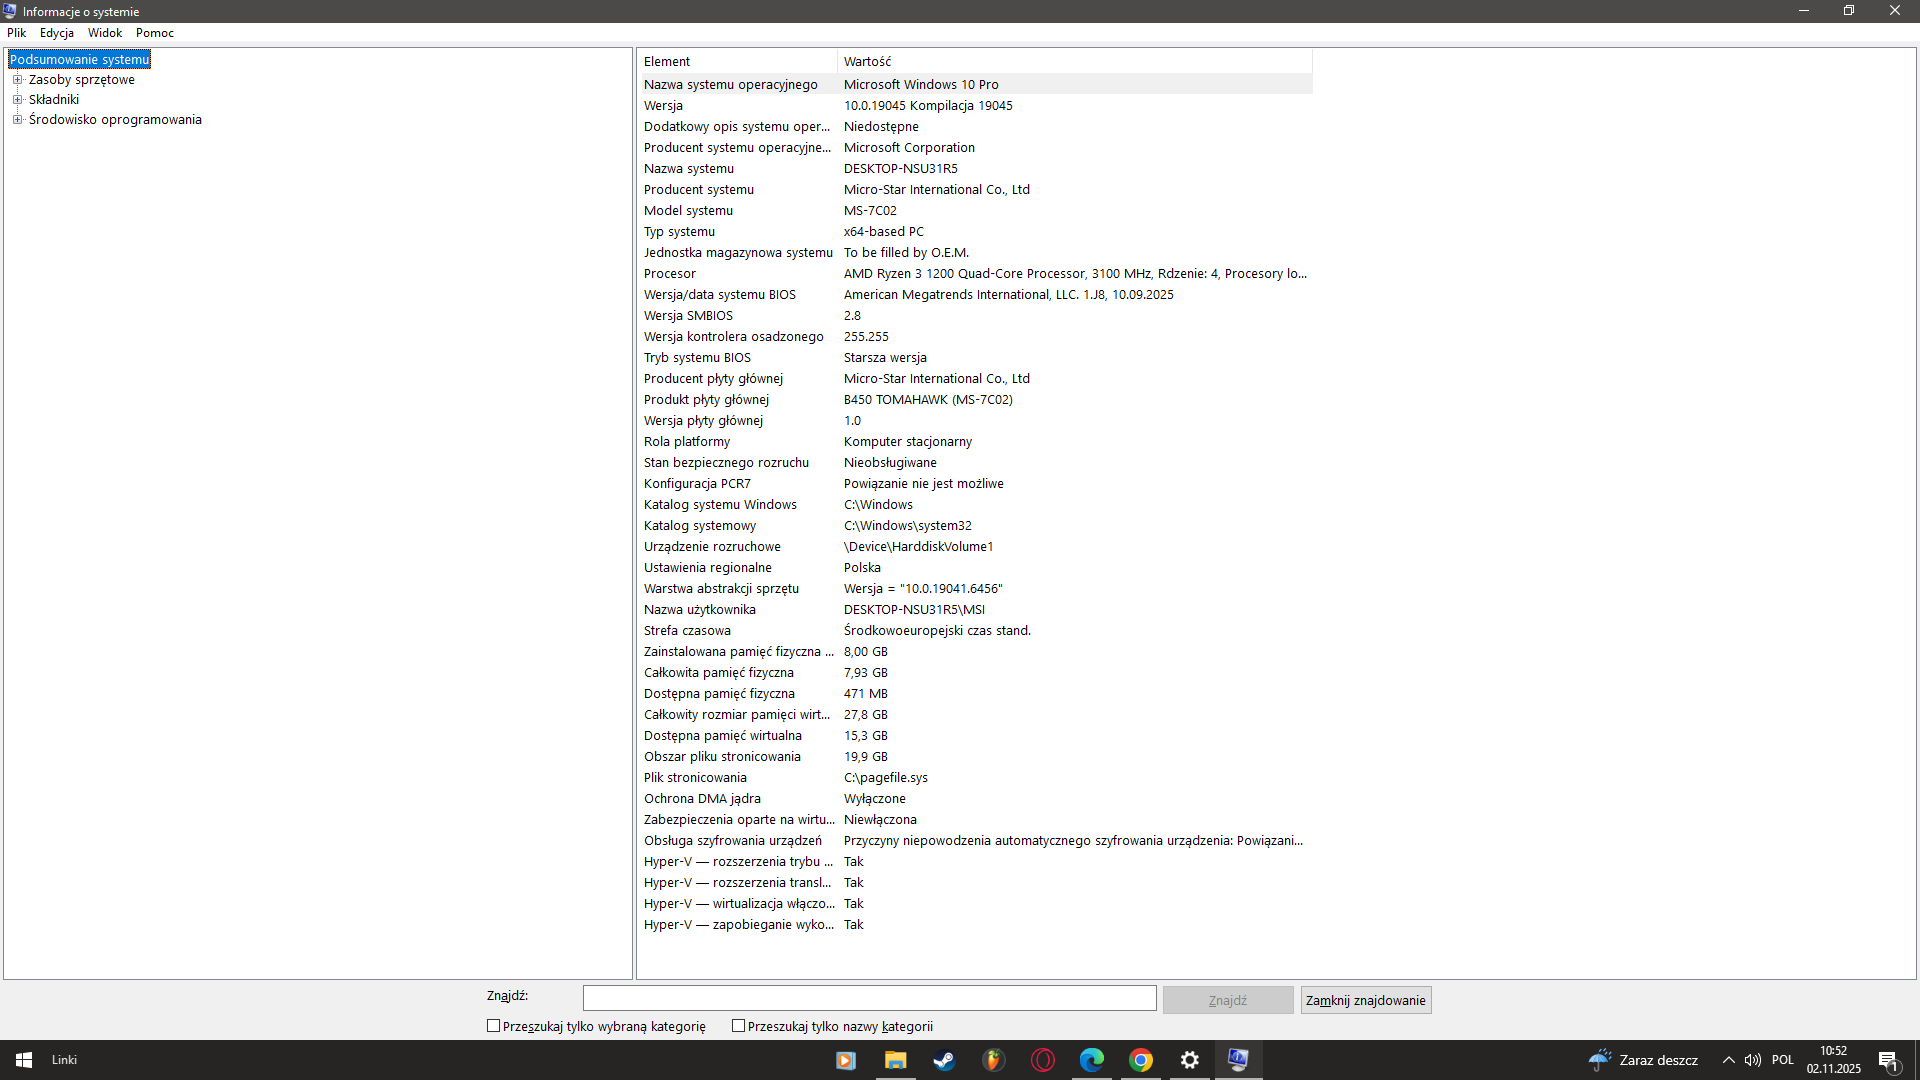Open the Widok menu

[105, 33]
